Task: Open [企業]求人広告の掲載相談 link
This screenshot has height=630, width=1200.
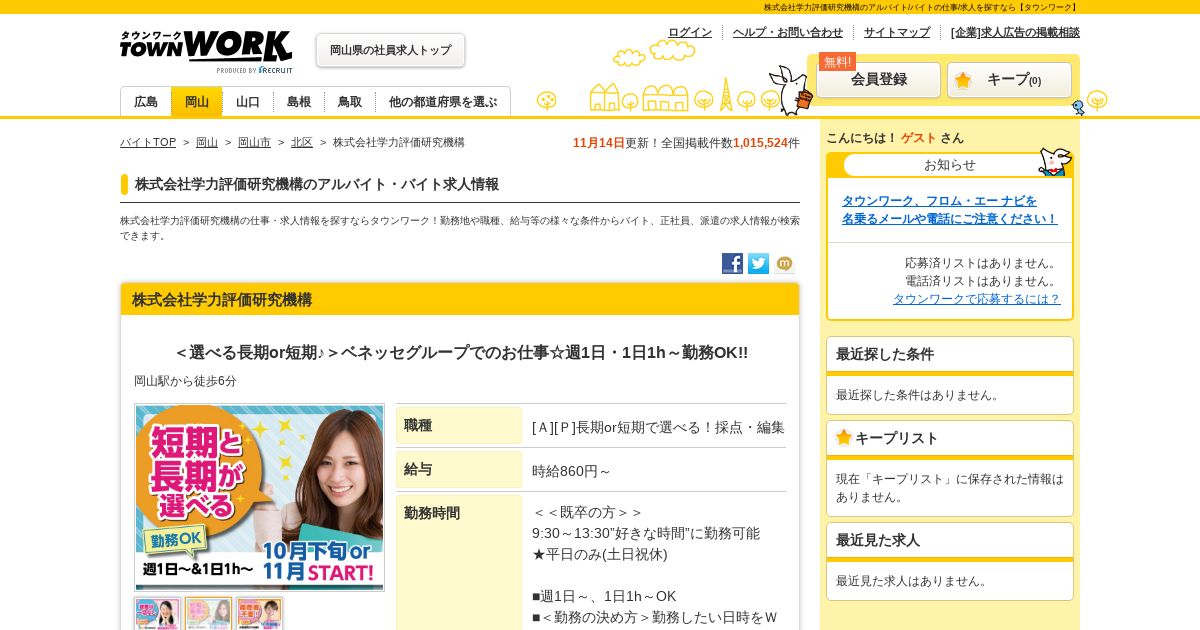Action: (x=1015, y=32)
